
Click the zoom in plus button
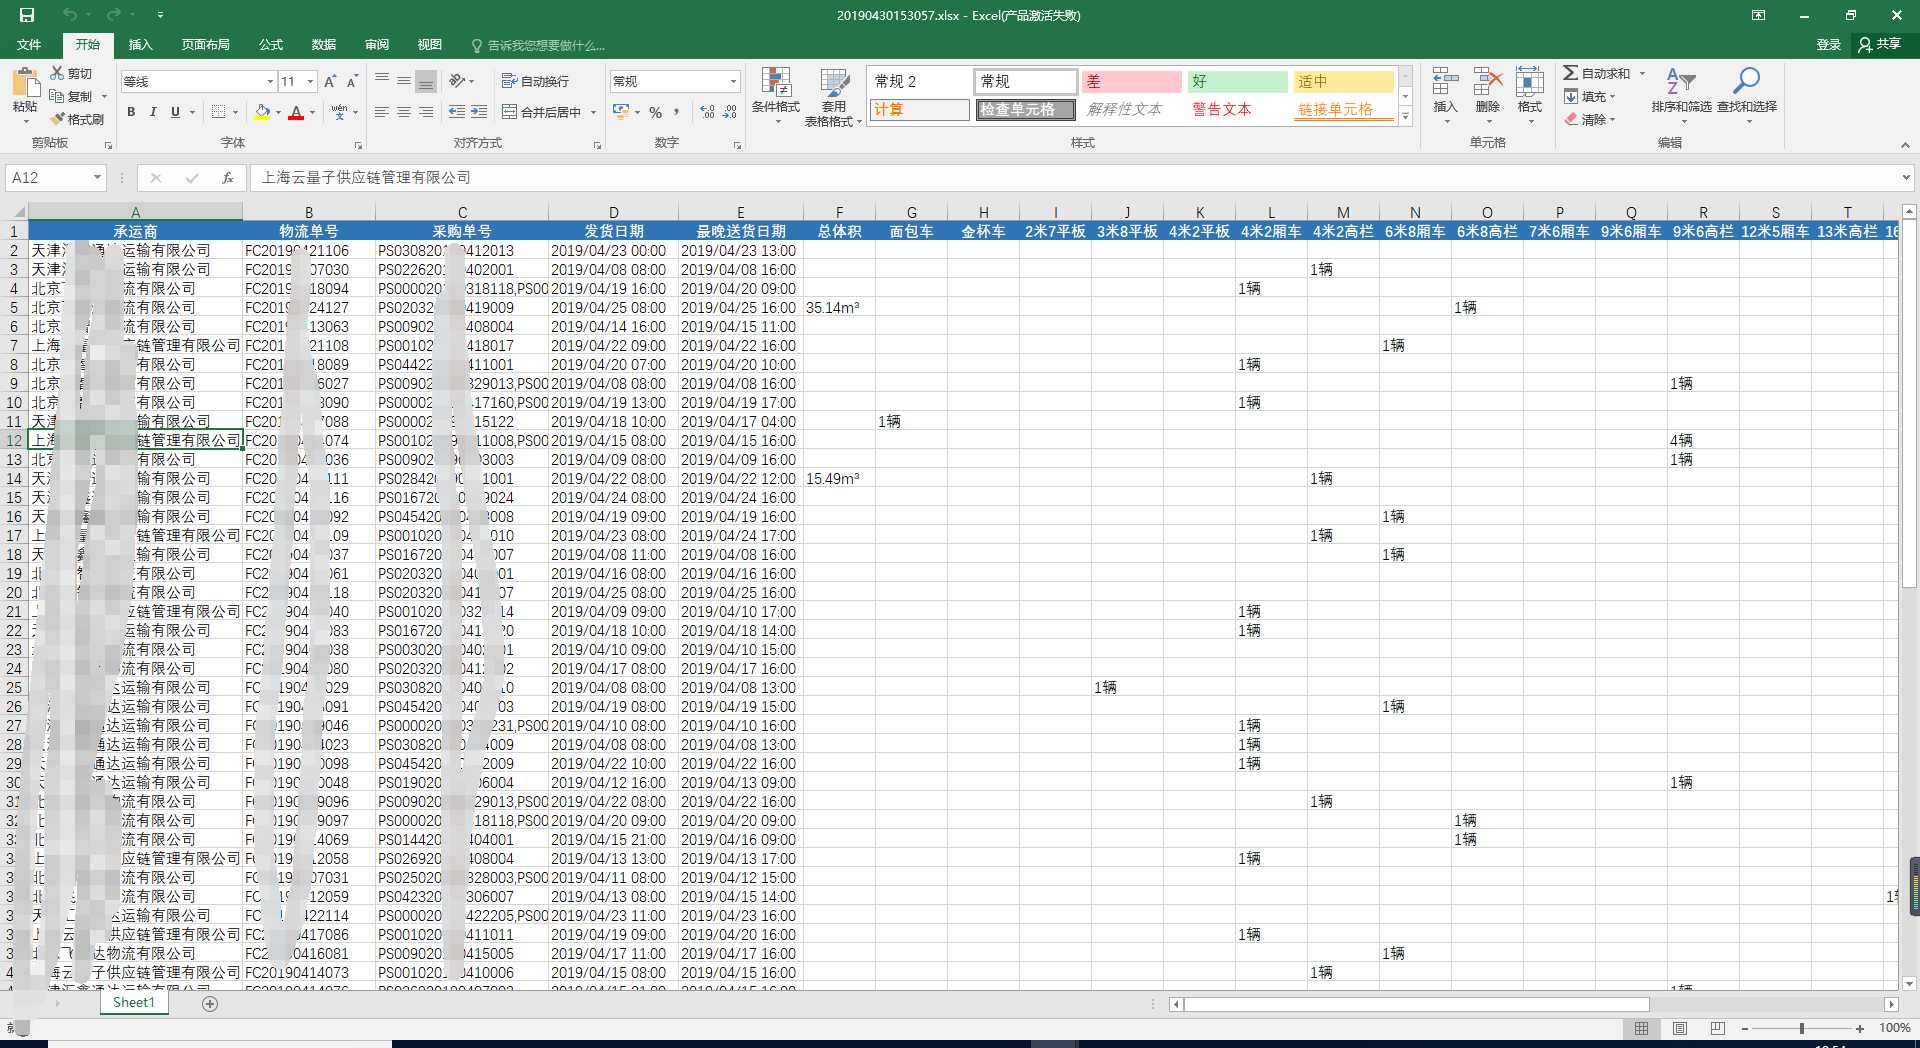click(1860, 1028)
